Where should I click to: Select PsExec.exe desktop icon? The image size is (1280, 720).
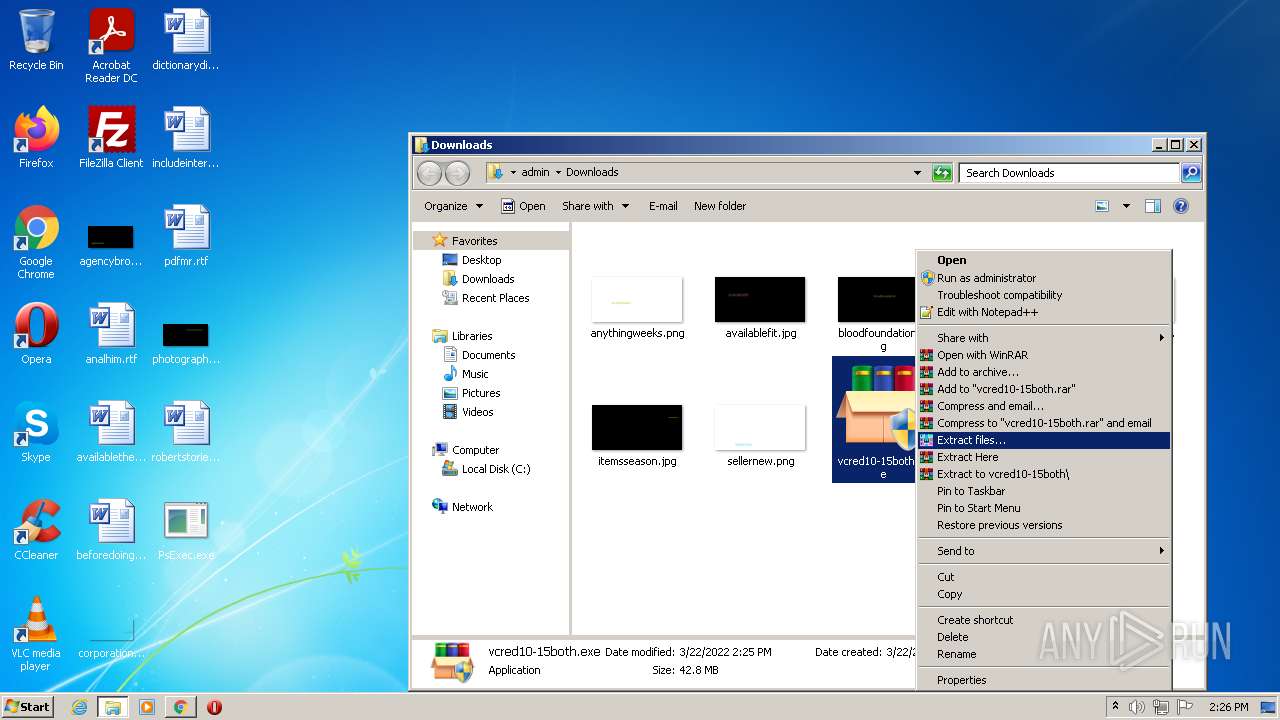coord(186,529)
